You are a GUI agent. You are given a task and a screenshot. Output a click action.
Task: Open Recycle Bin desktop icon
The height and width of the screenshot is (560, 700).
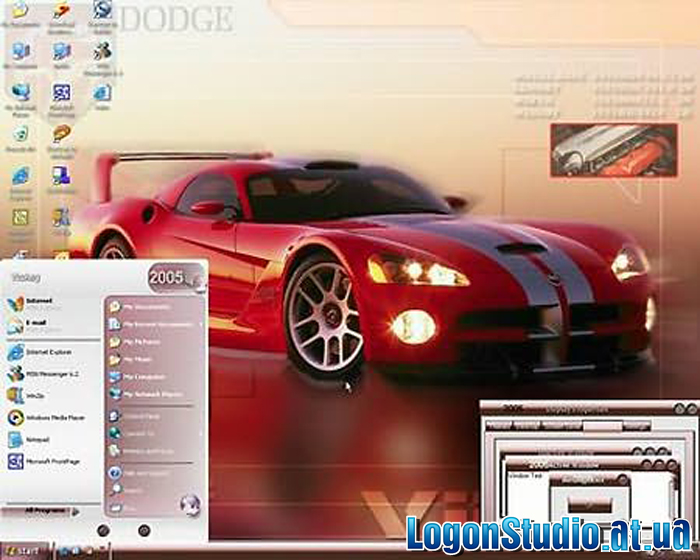(x=21, y=139)
